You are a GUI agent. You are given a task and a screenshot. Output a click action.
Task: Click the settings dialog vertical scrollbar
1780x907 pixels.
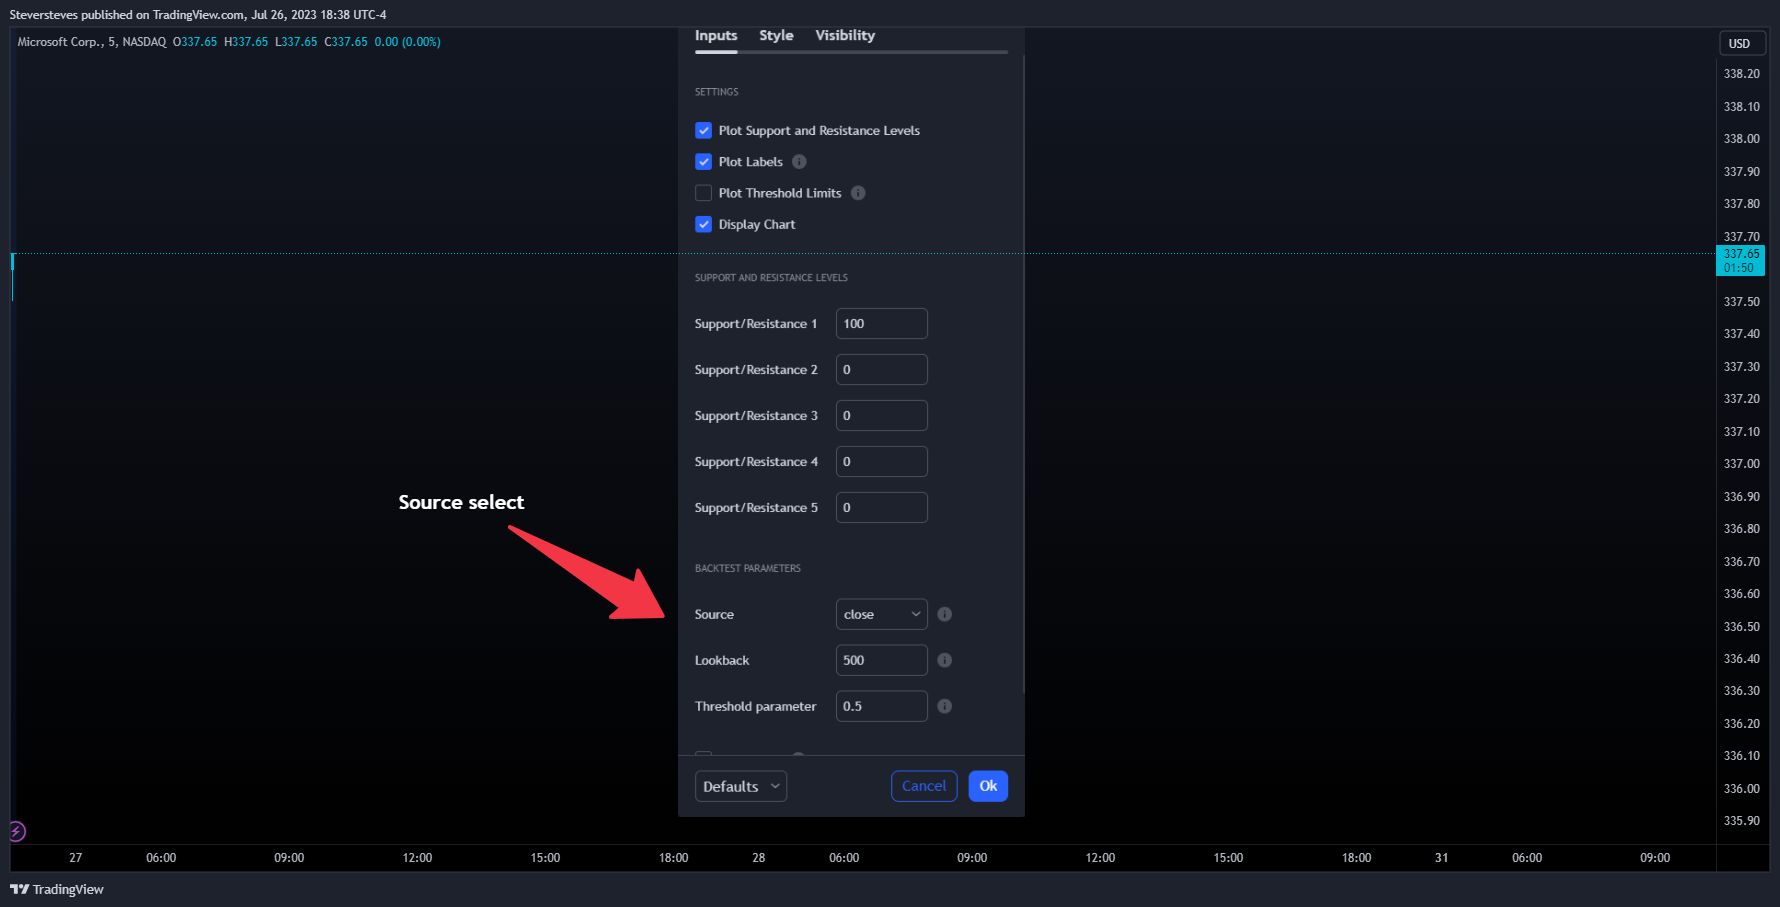coord(1023,373)
